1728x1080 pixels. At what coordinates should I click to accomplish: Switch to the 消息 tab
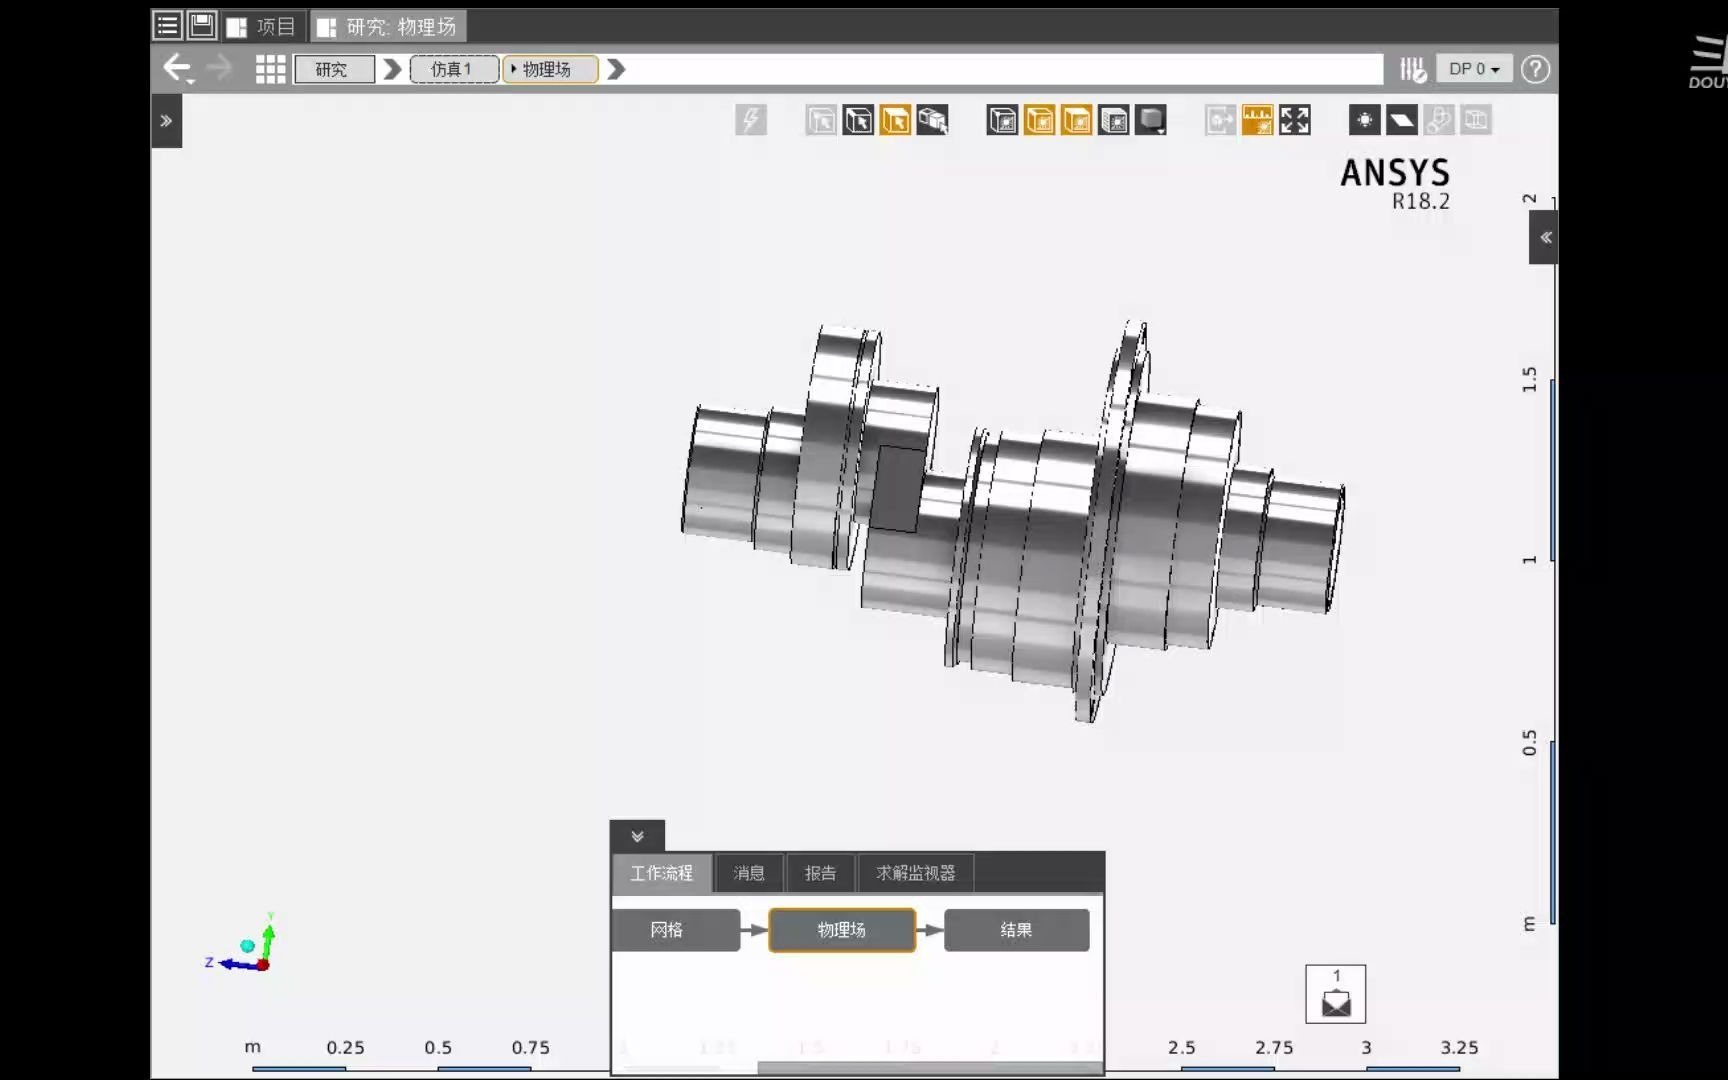pos(748,872)
